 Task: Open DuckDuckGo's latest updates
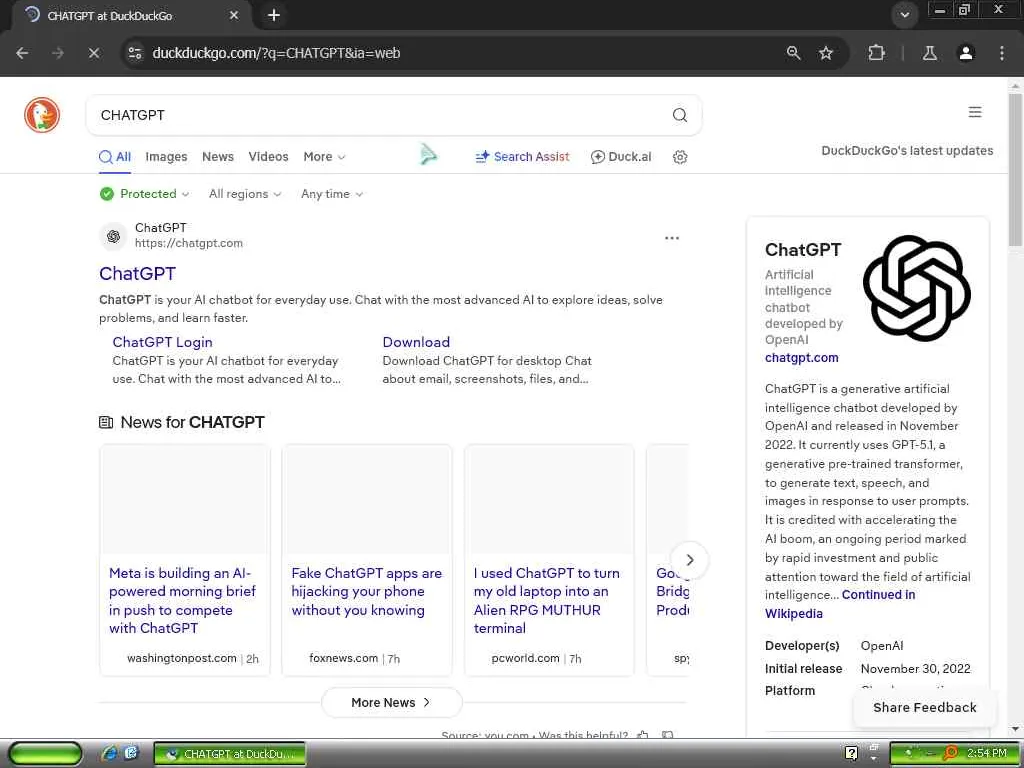click(907, 151)
